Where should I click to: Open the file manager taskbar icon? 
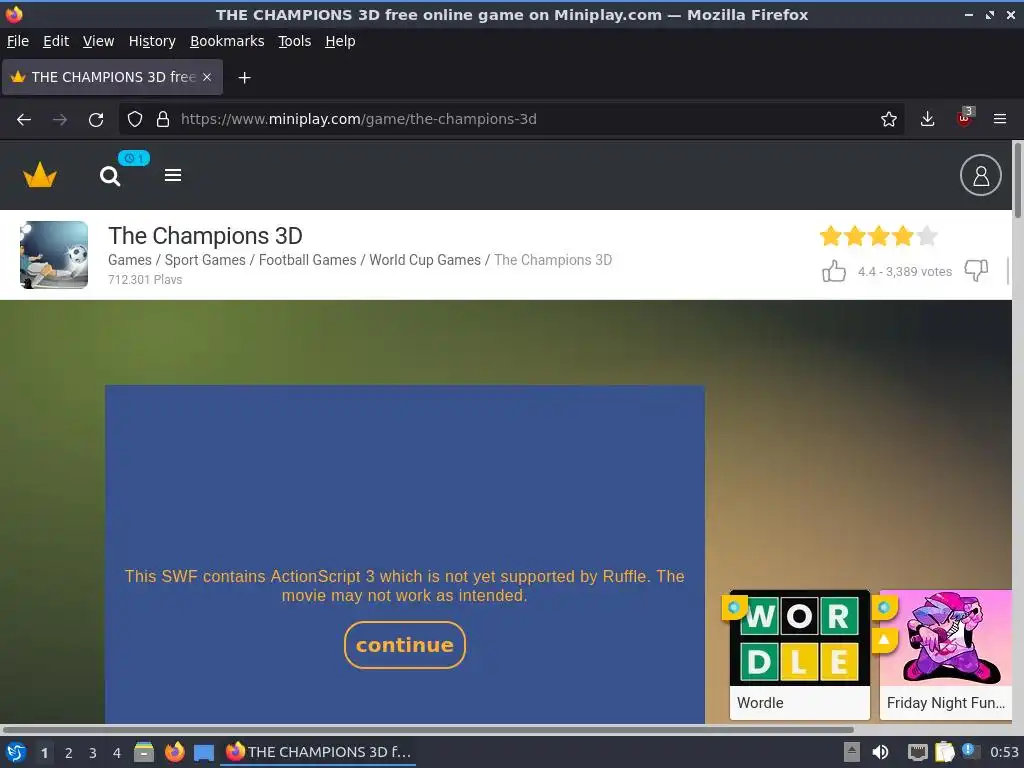click(x=144, y=752)
